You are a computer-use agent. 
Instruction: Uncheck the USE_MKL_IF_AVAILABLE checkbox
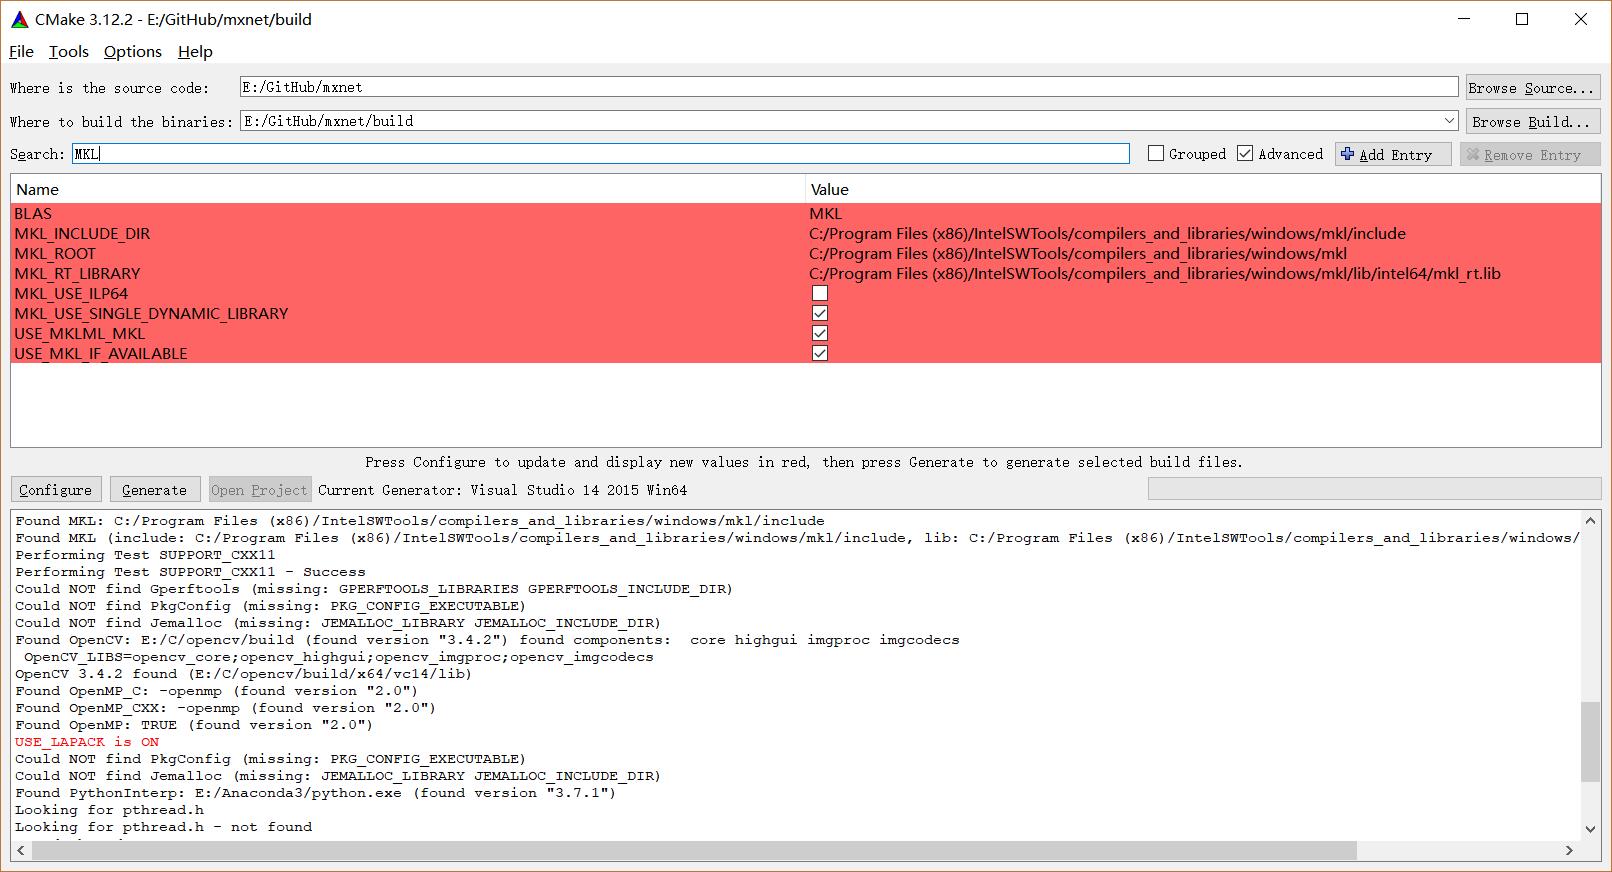(x=820, y=353)
